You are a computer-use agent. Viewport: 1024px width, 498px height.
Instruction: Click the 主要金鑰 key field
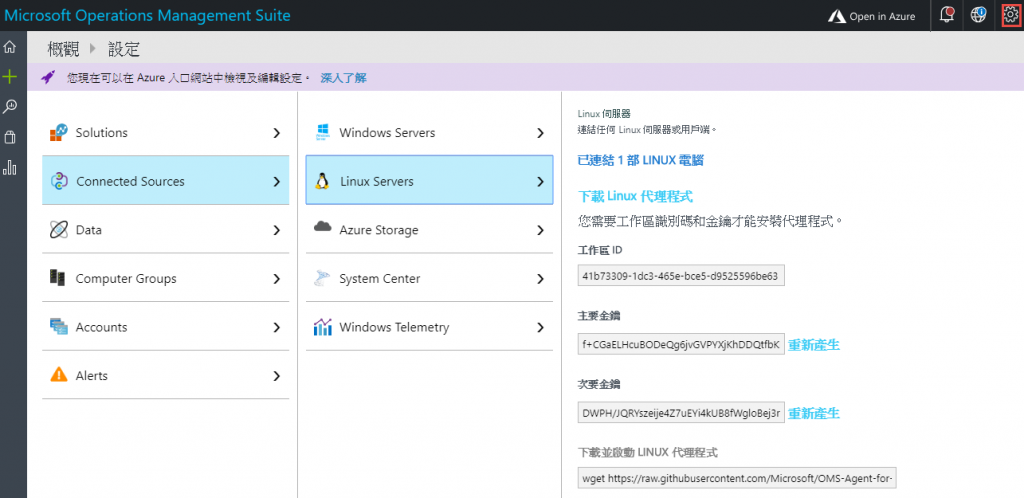tap(681, 345)
